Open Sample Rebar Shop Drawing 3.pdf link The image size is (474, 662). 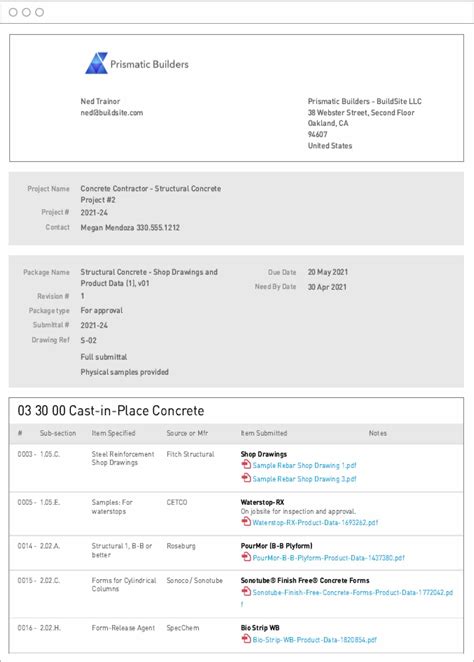[x=304, y=479]
